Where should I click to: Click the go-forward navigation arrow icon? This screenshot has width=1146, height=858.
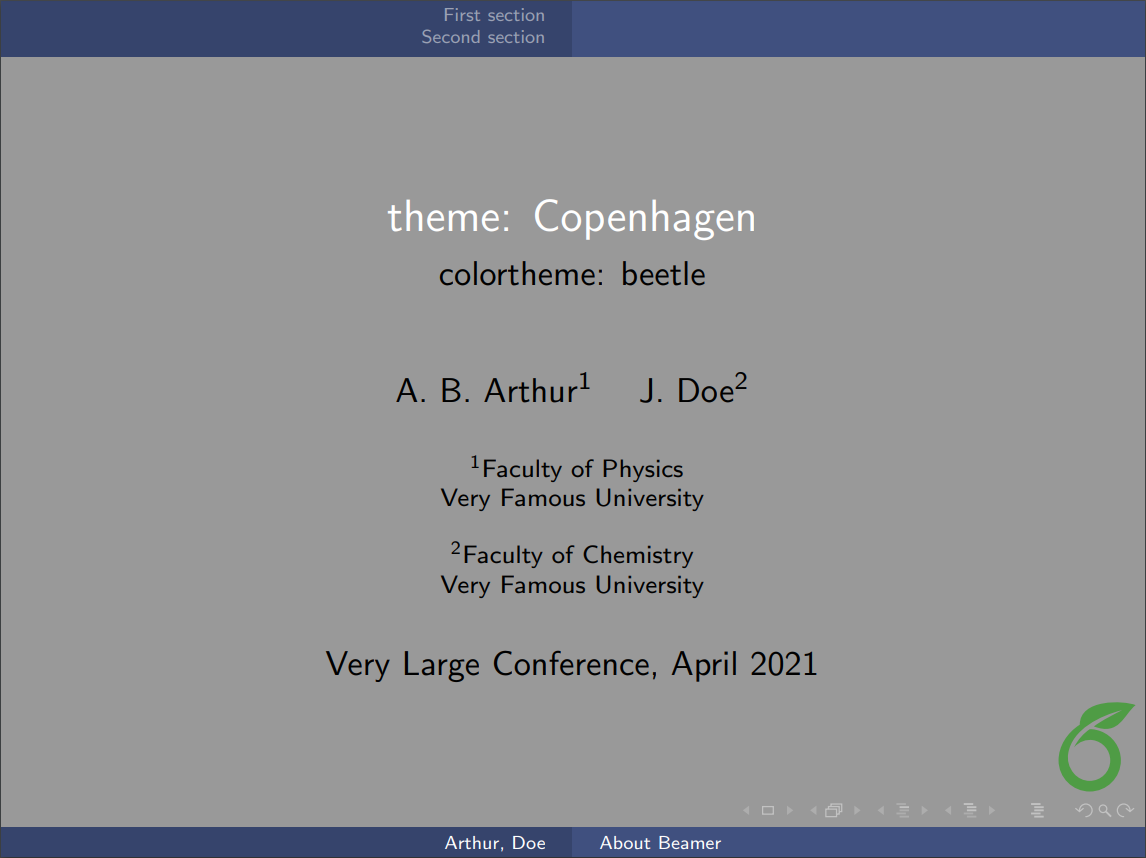pyautogui.click(x=1124, y=810)
